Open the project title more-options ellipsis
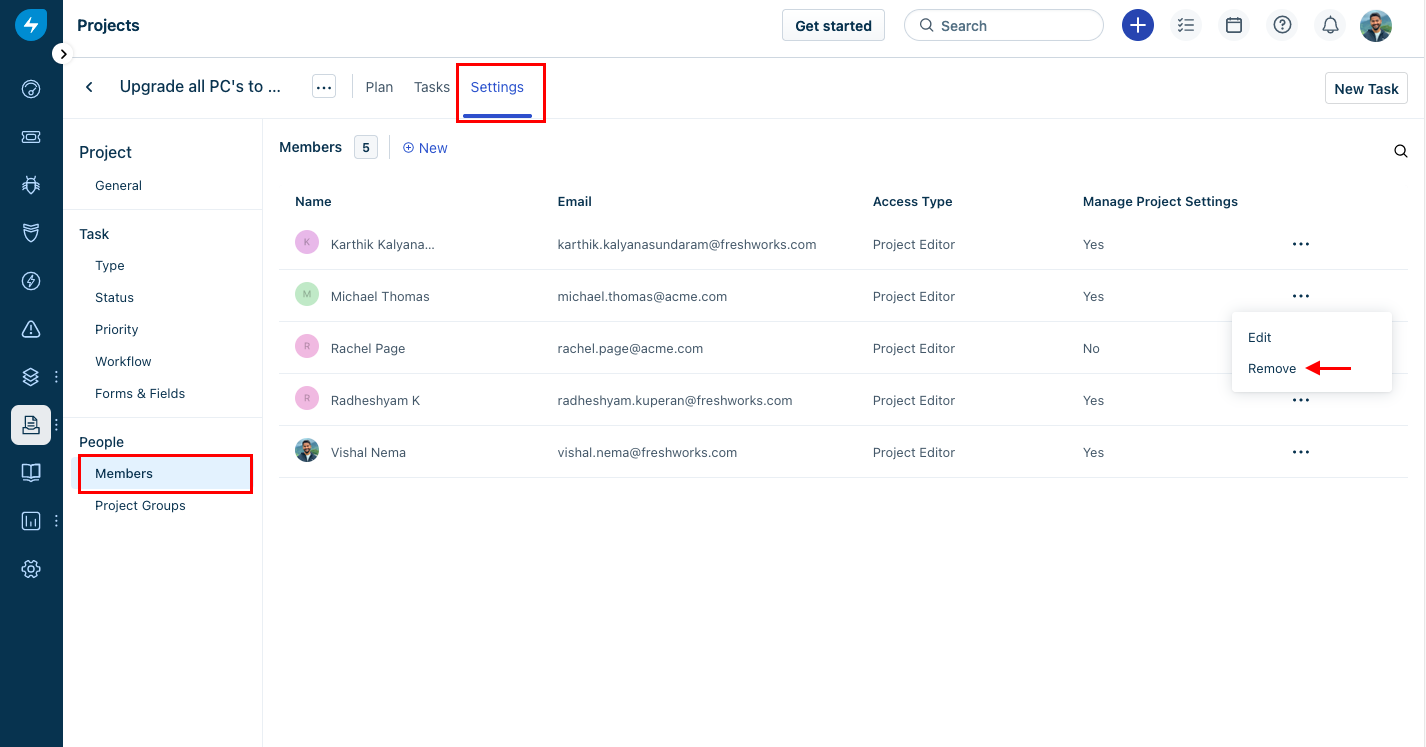 coord(323,87)
